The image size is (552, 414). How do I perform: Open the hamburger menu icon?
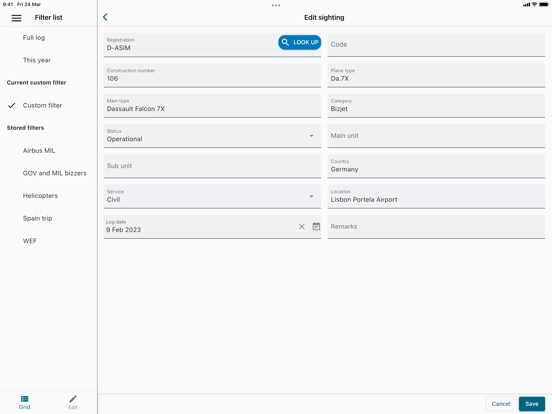point(17,18)
